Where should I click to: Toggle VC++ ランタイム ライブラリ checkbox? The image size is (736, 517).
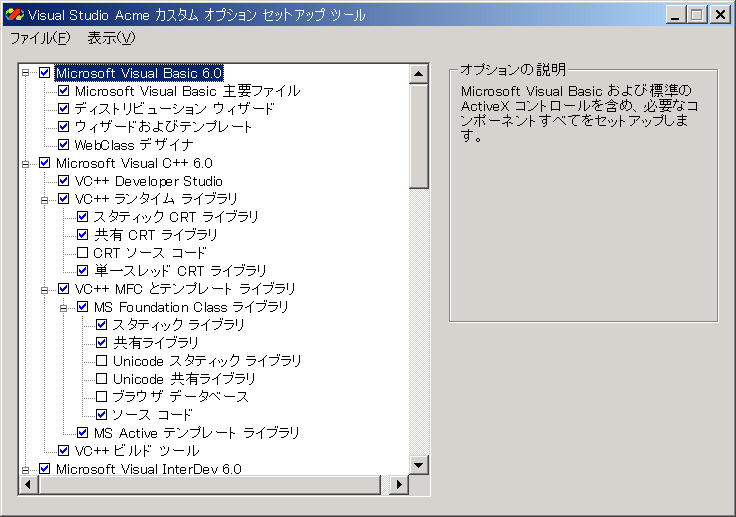(63, 199)
